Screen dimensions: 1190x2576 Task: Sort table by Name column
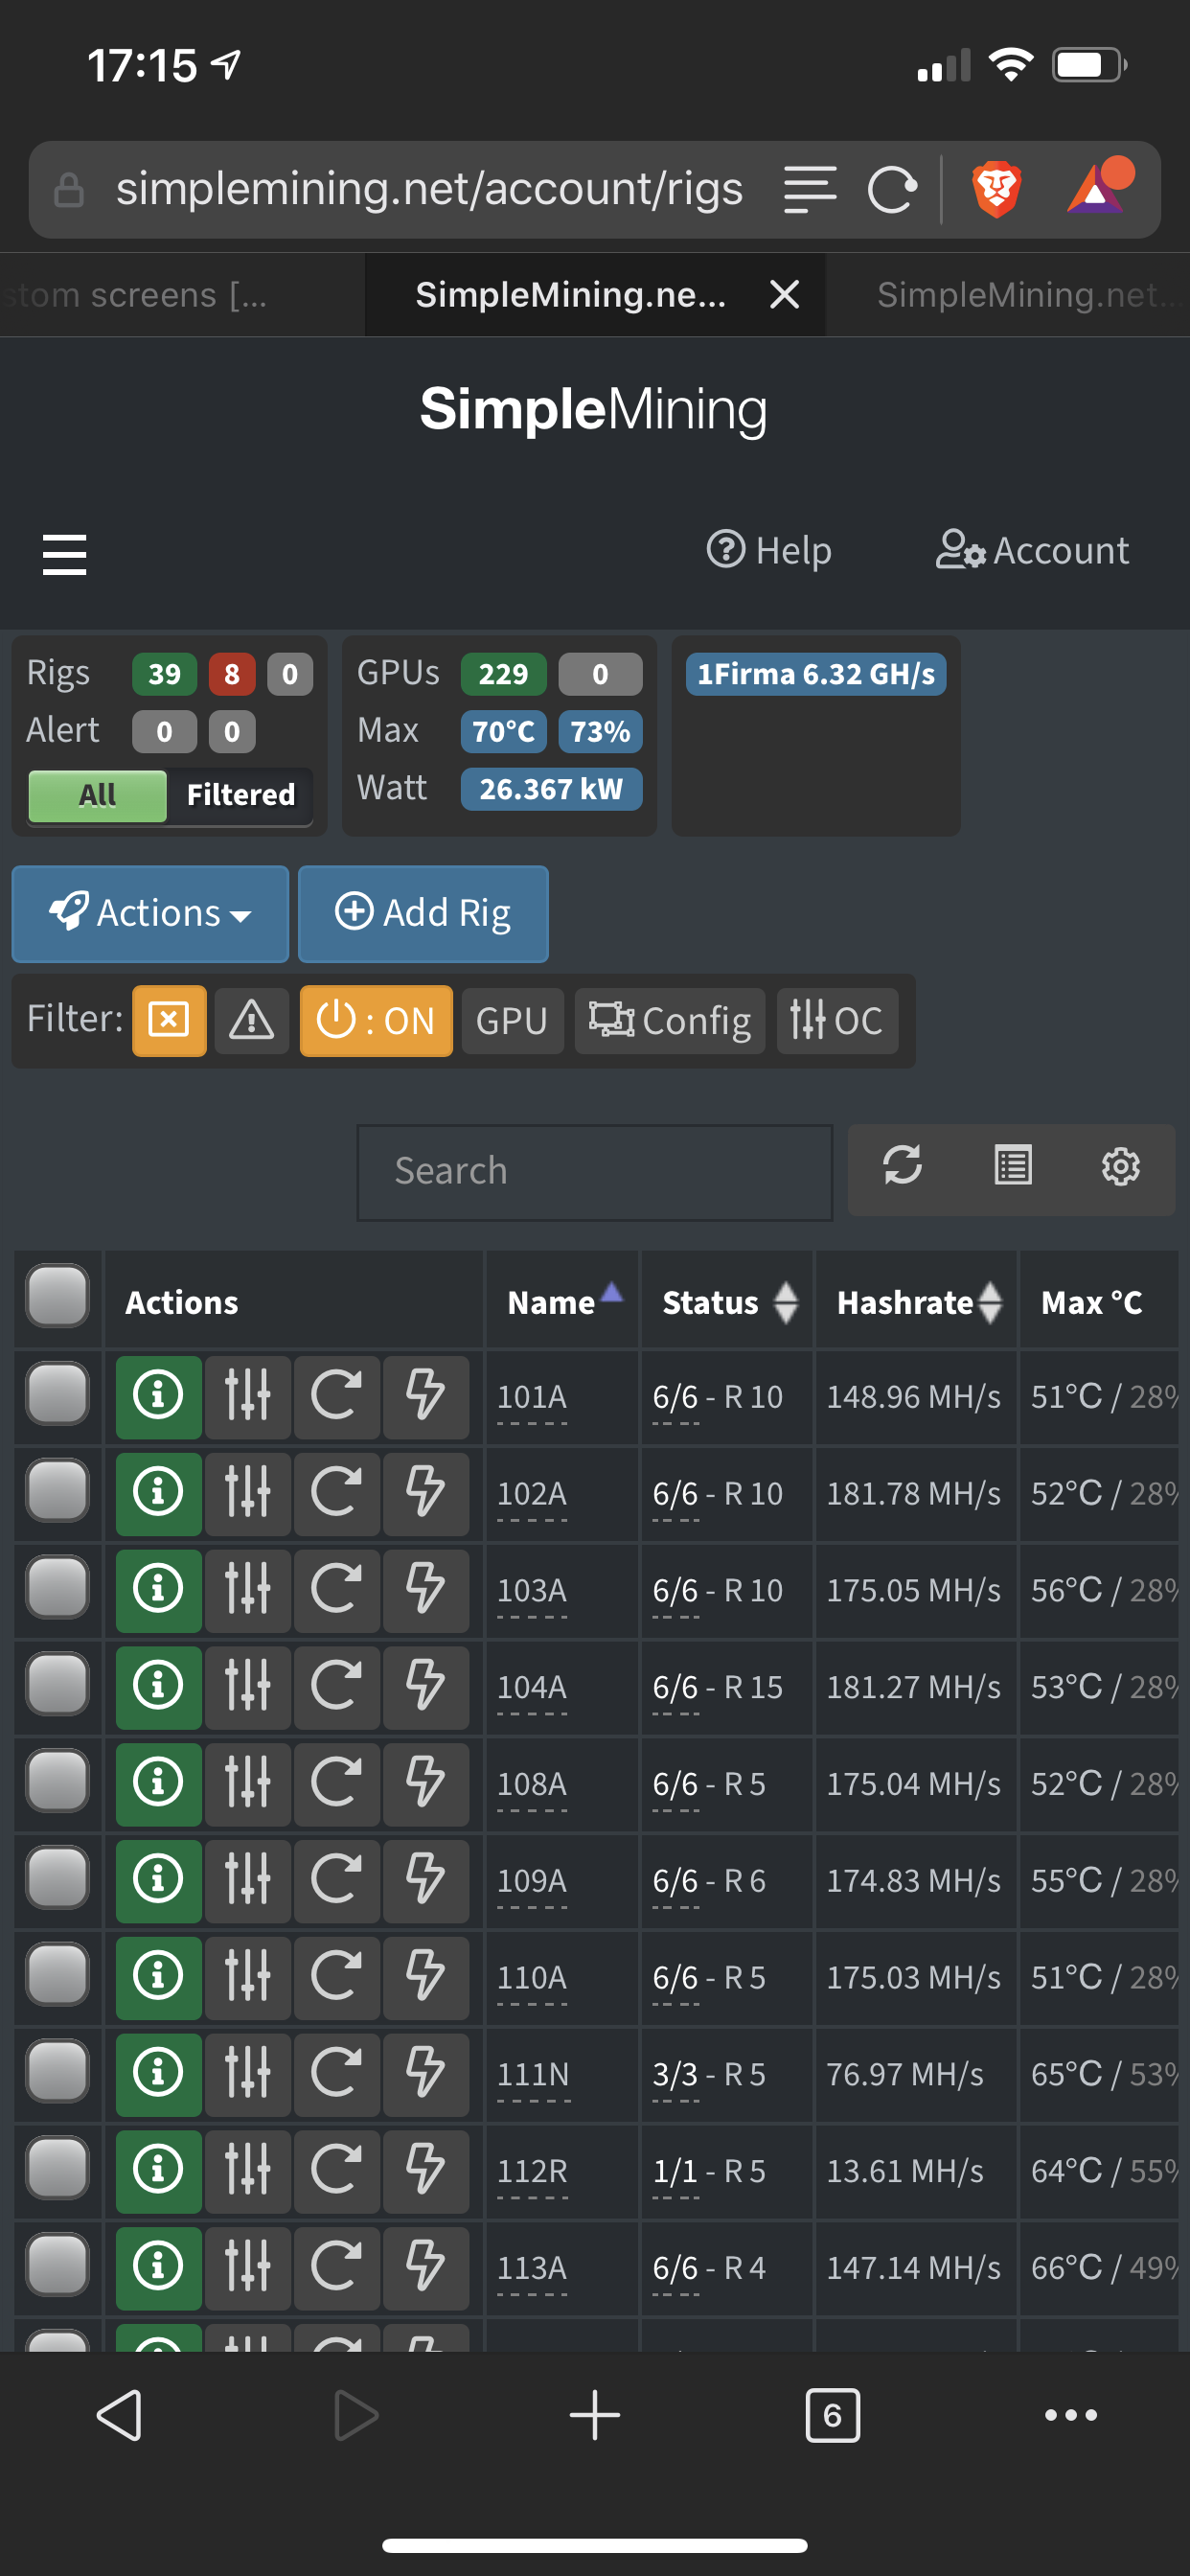click(x=562, y=1301)
